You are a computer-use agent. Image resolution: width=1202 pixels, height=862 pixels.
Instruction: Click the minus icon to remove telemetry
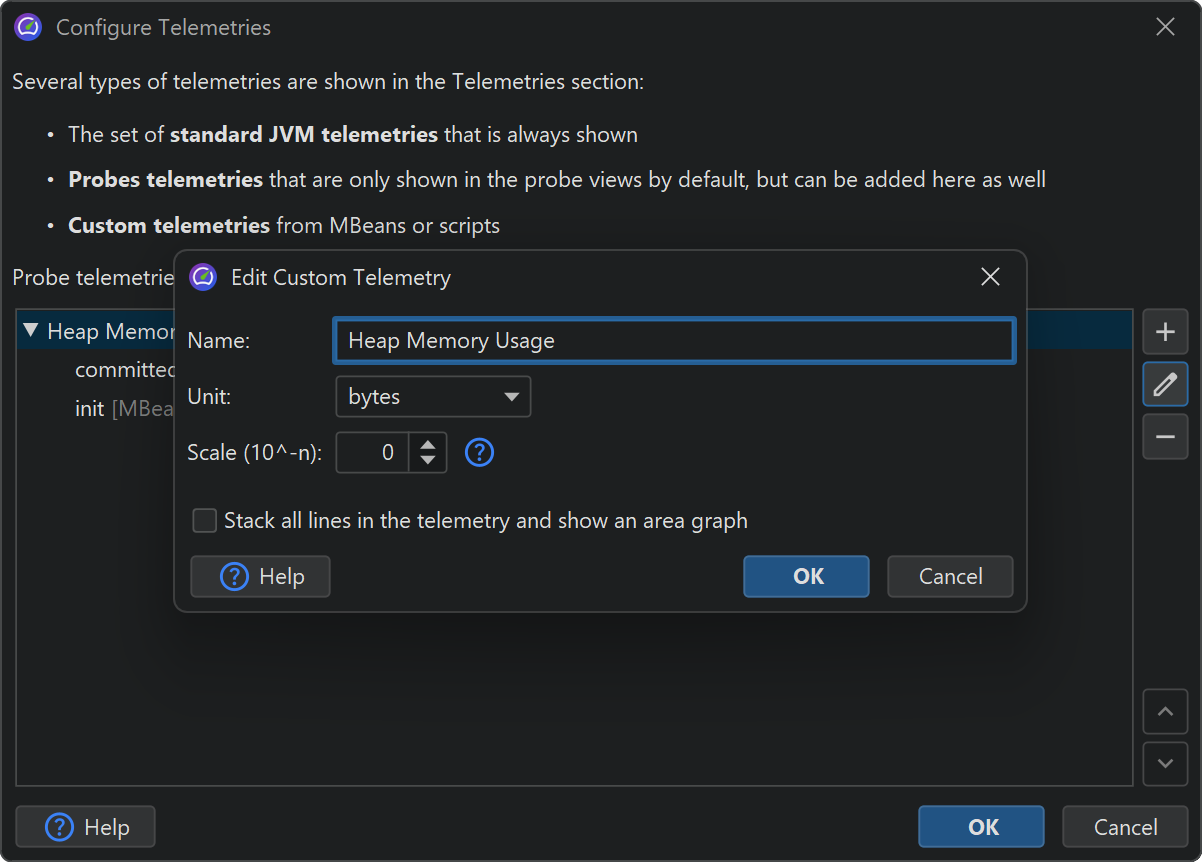click(x=1165, y=437)
